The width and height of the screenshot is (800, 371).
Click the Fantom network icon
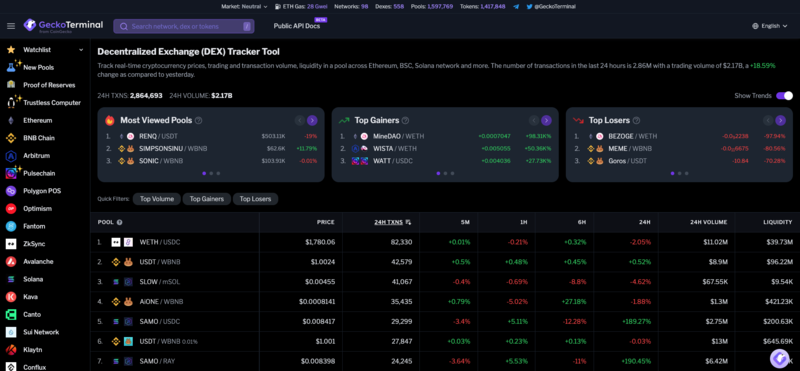(x=11, y=226)
